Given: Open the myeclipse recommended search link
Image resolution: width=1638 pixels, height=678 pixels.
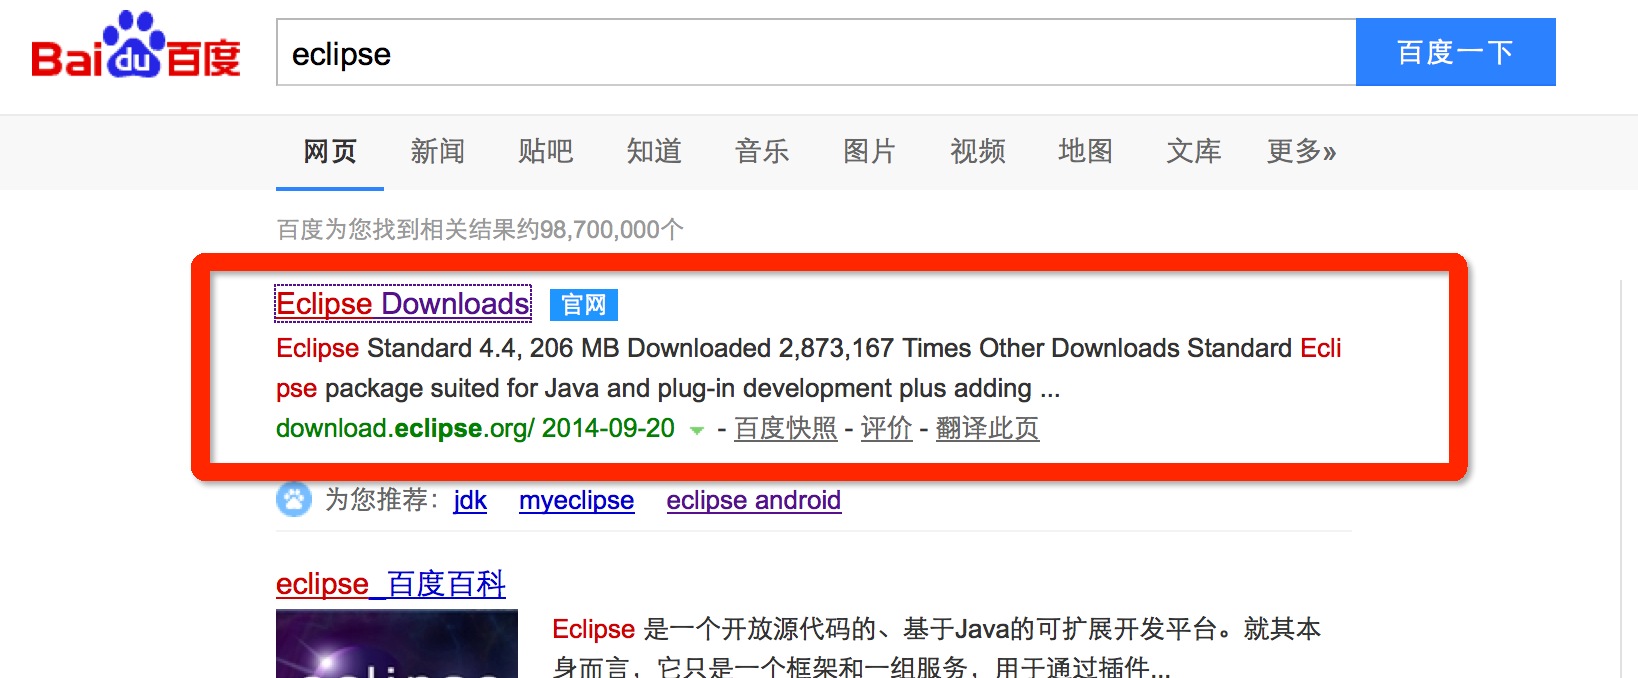Looking at the screenshot, I should [577, 500].
